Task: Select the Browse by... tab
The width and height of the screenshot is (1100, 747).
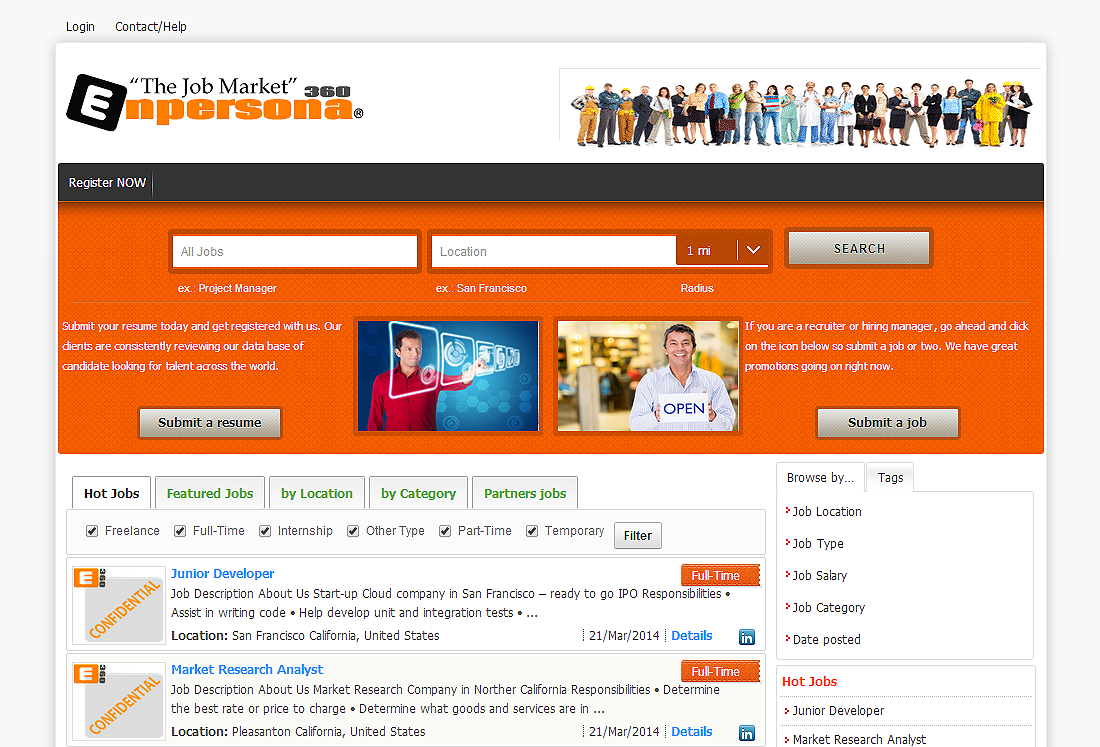Action: pos(820,478)
